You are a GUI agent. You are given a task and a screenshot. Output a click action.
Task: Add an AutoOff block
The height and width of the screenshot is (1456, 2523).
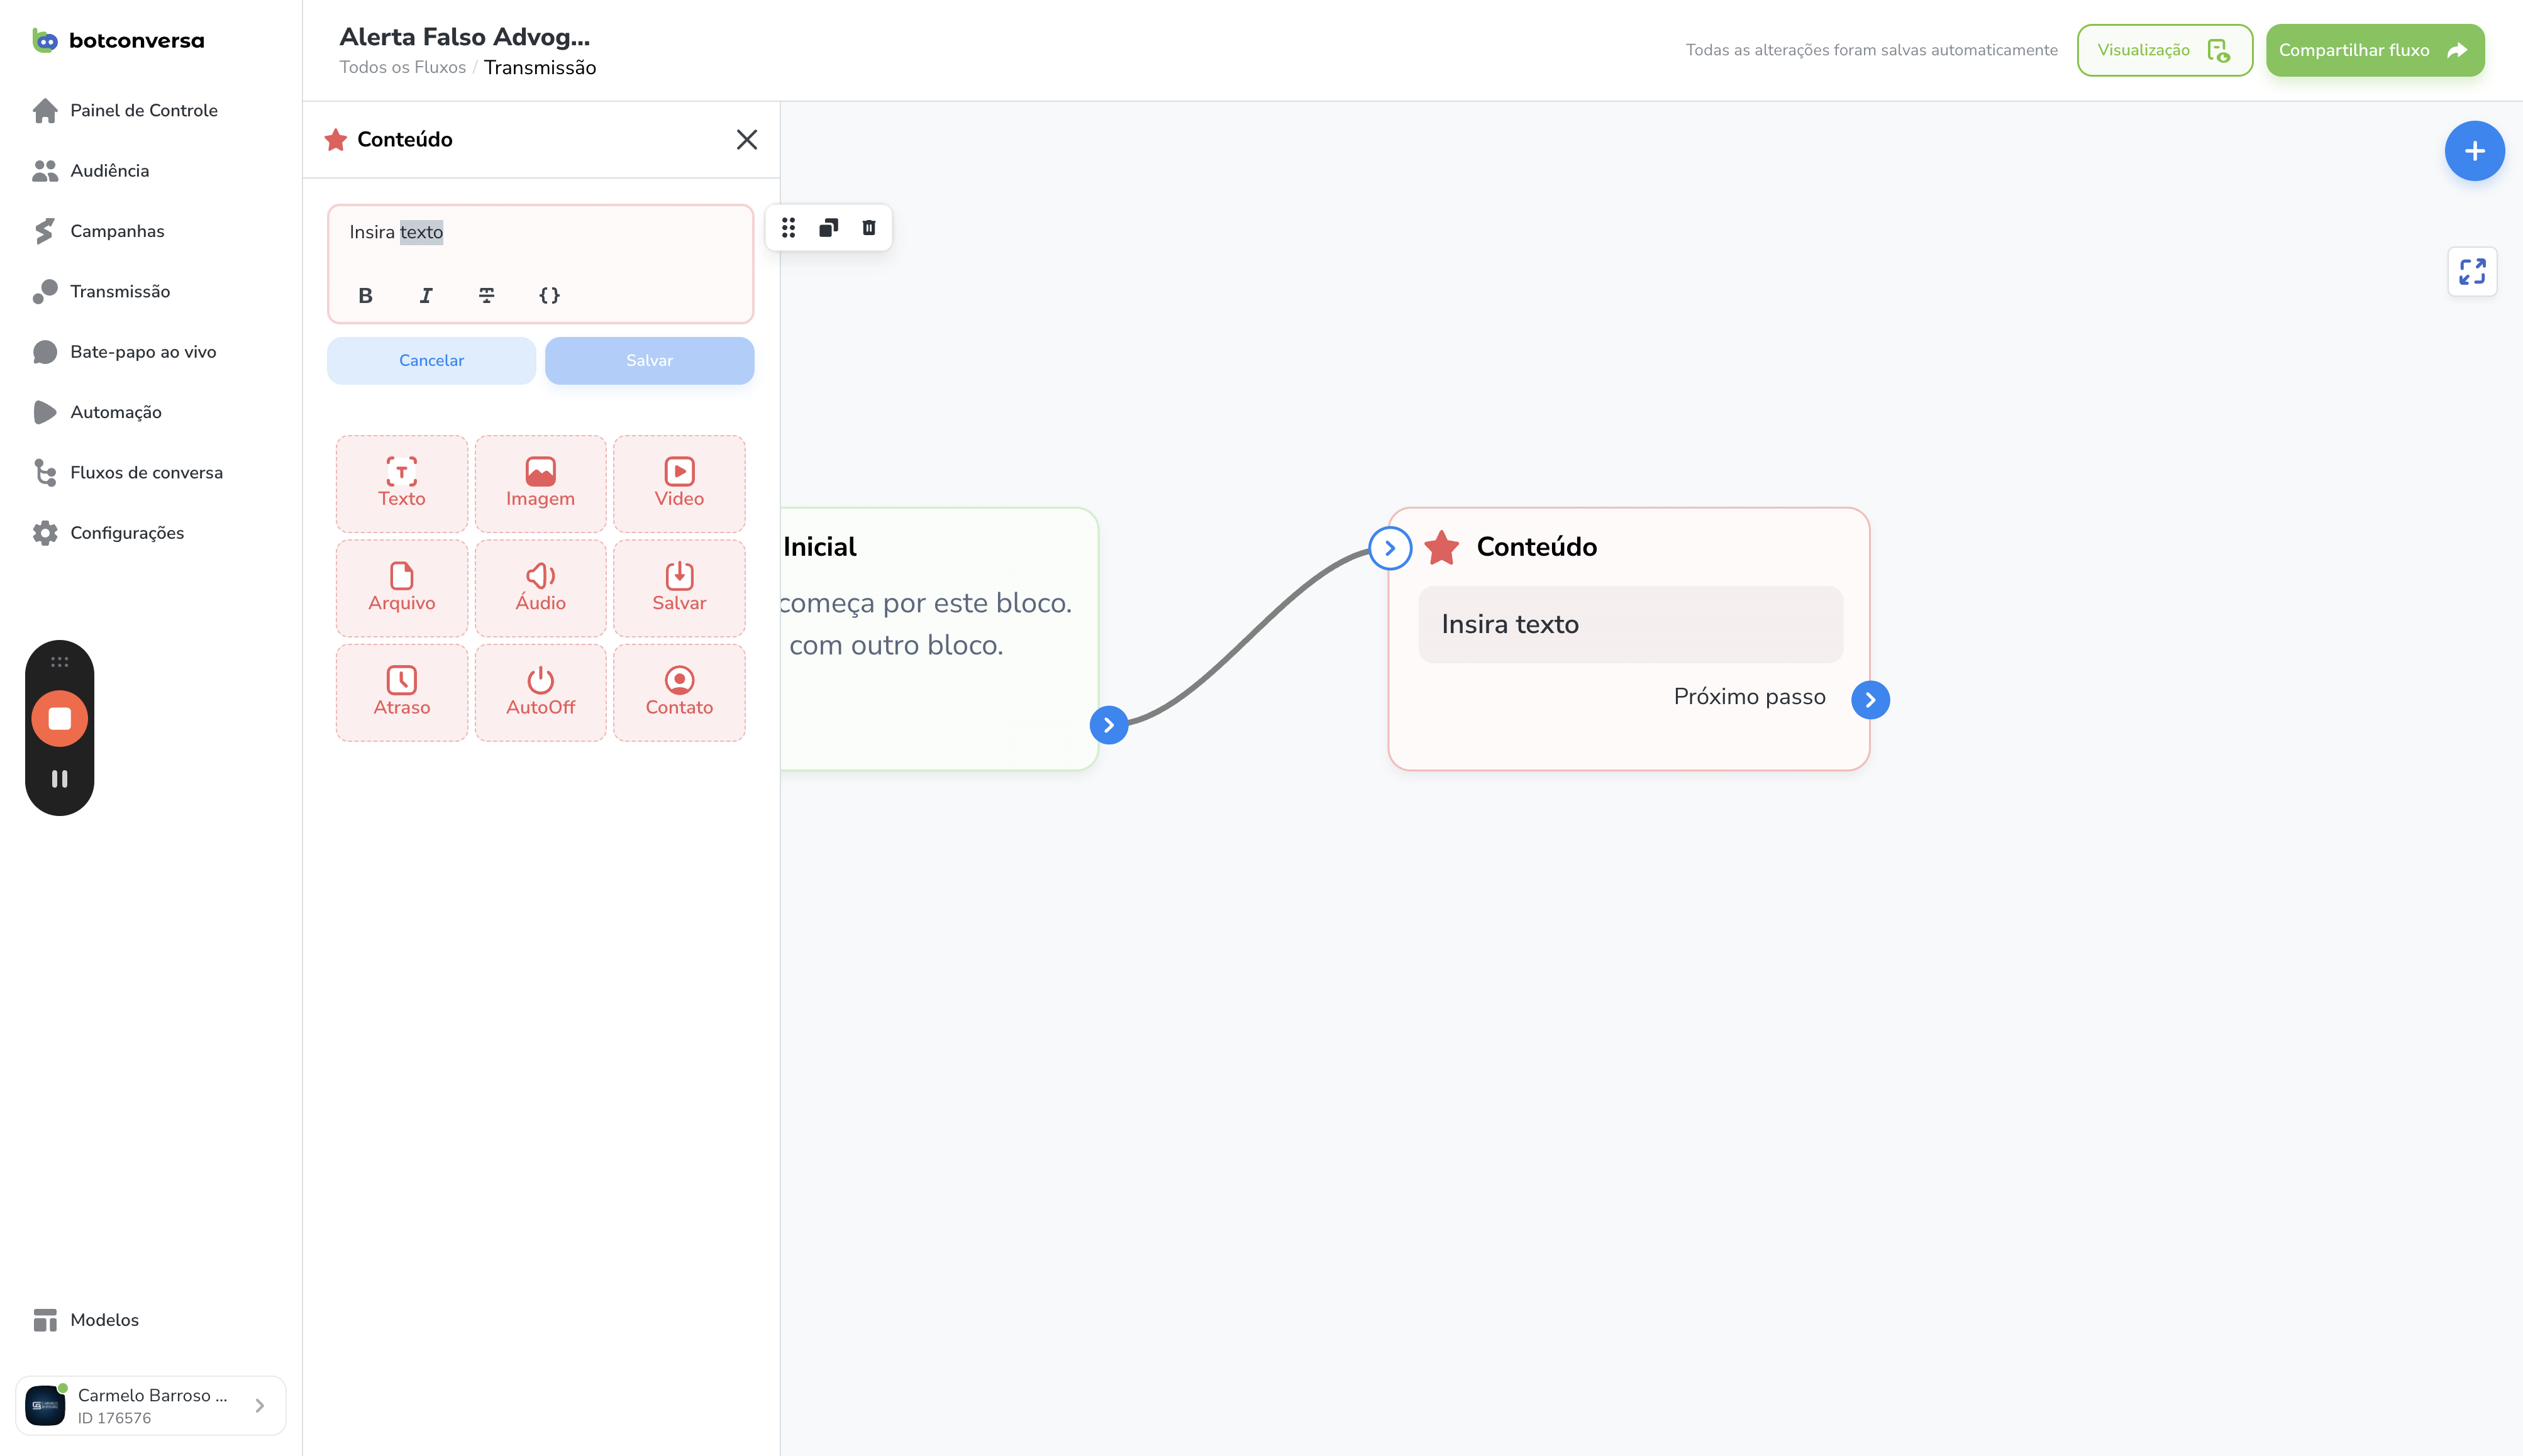(540, 692)
